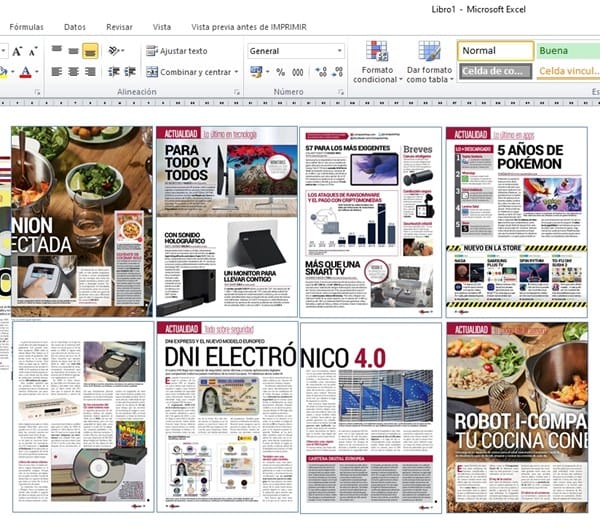The height and width of the screenshot is (530, 600).
Task: Select the page image with EU flags
Action: click(371, 417)
